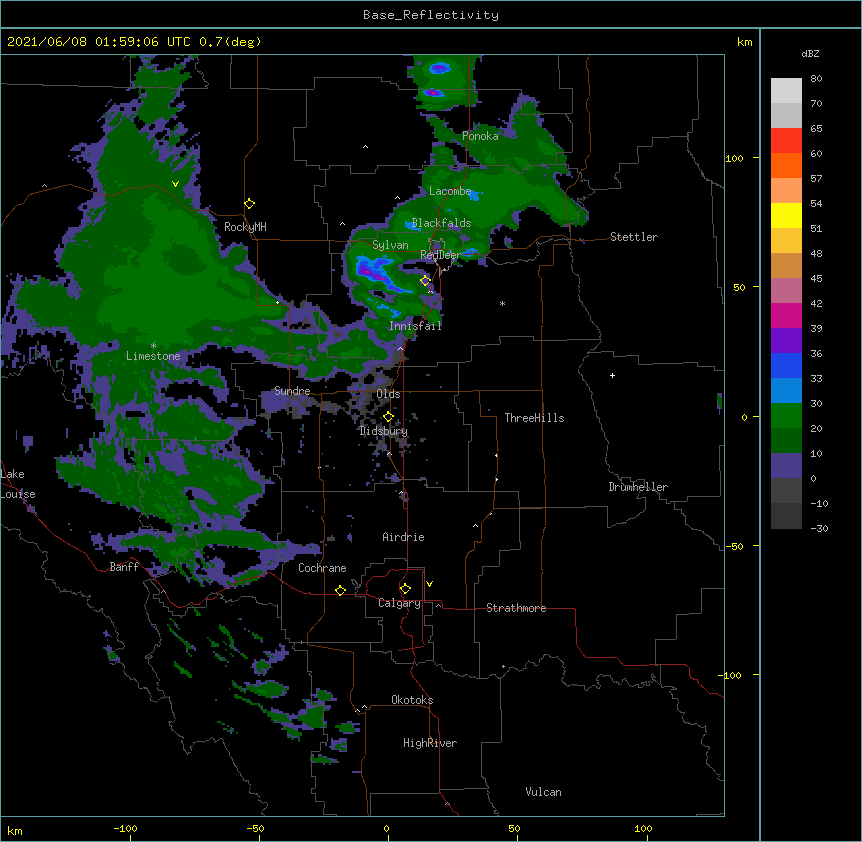862x842 pixels.
Task: Pick the yellow 51-54 dBZ legend swatch
Action: click(786, 215)
